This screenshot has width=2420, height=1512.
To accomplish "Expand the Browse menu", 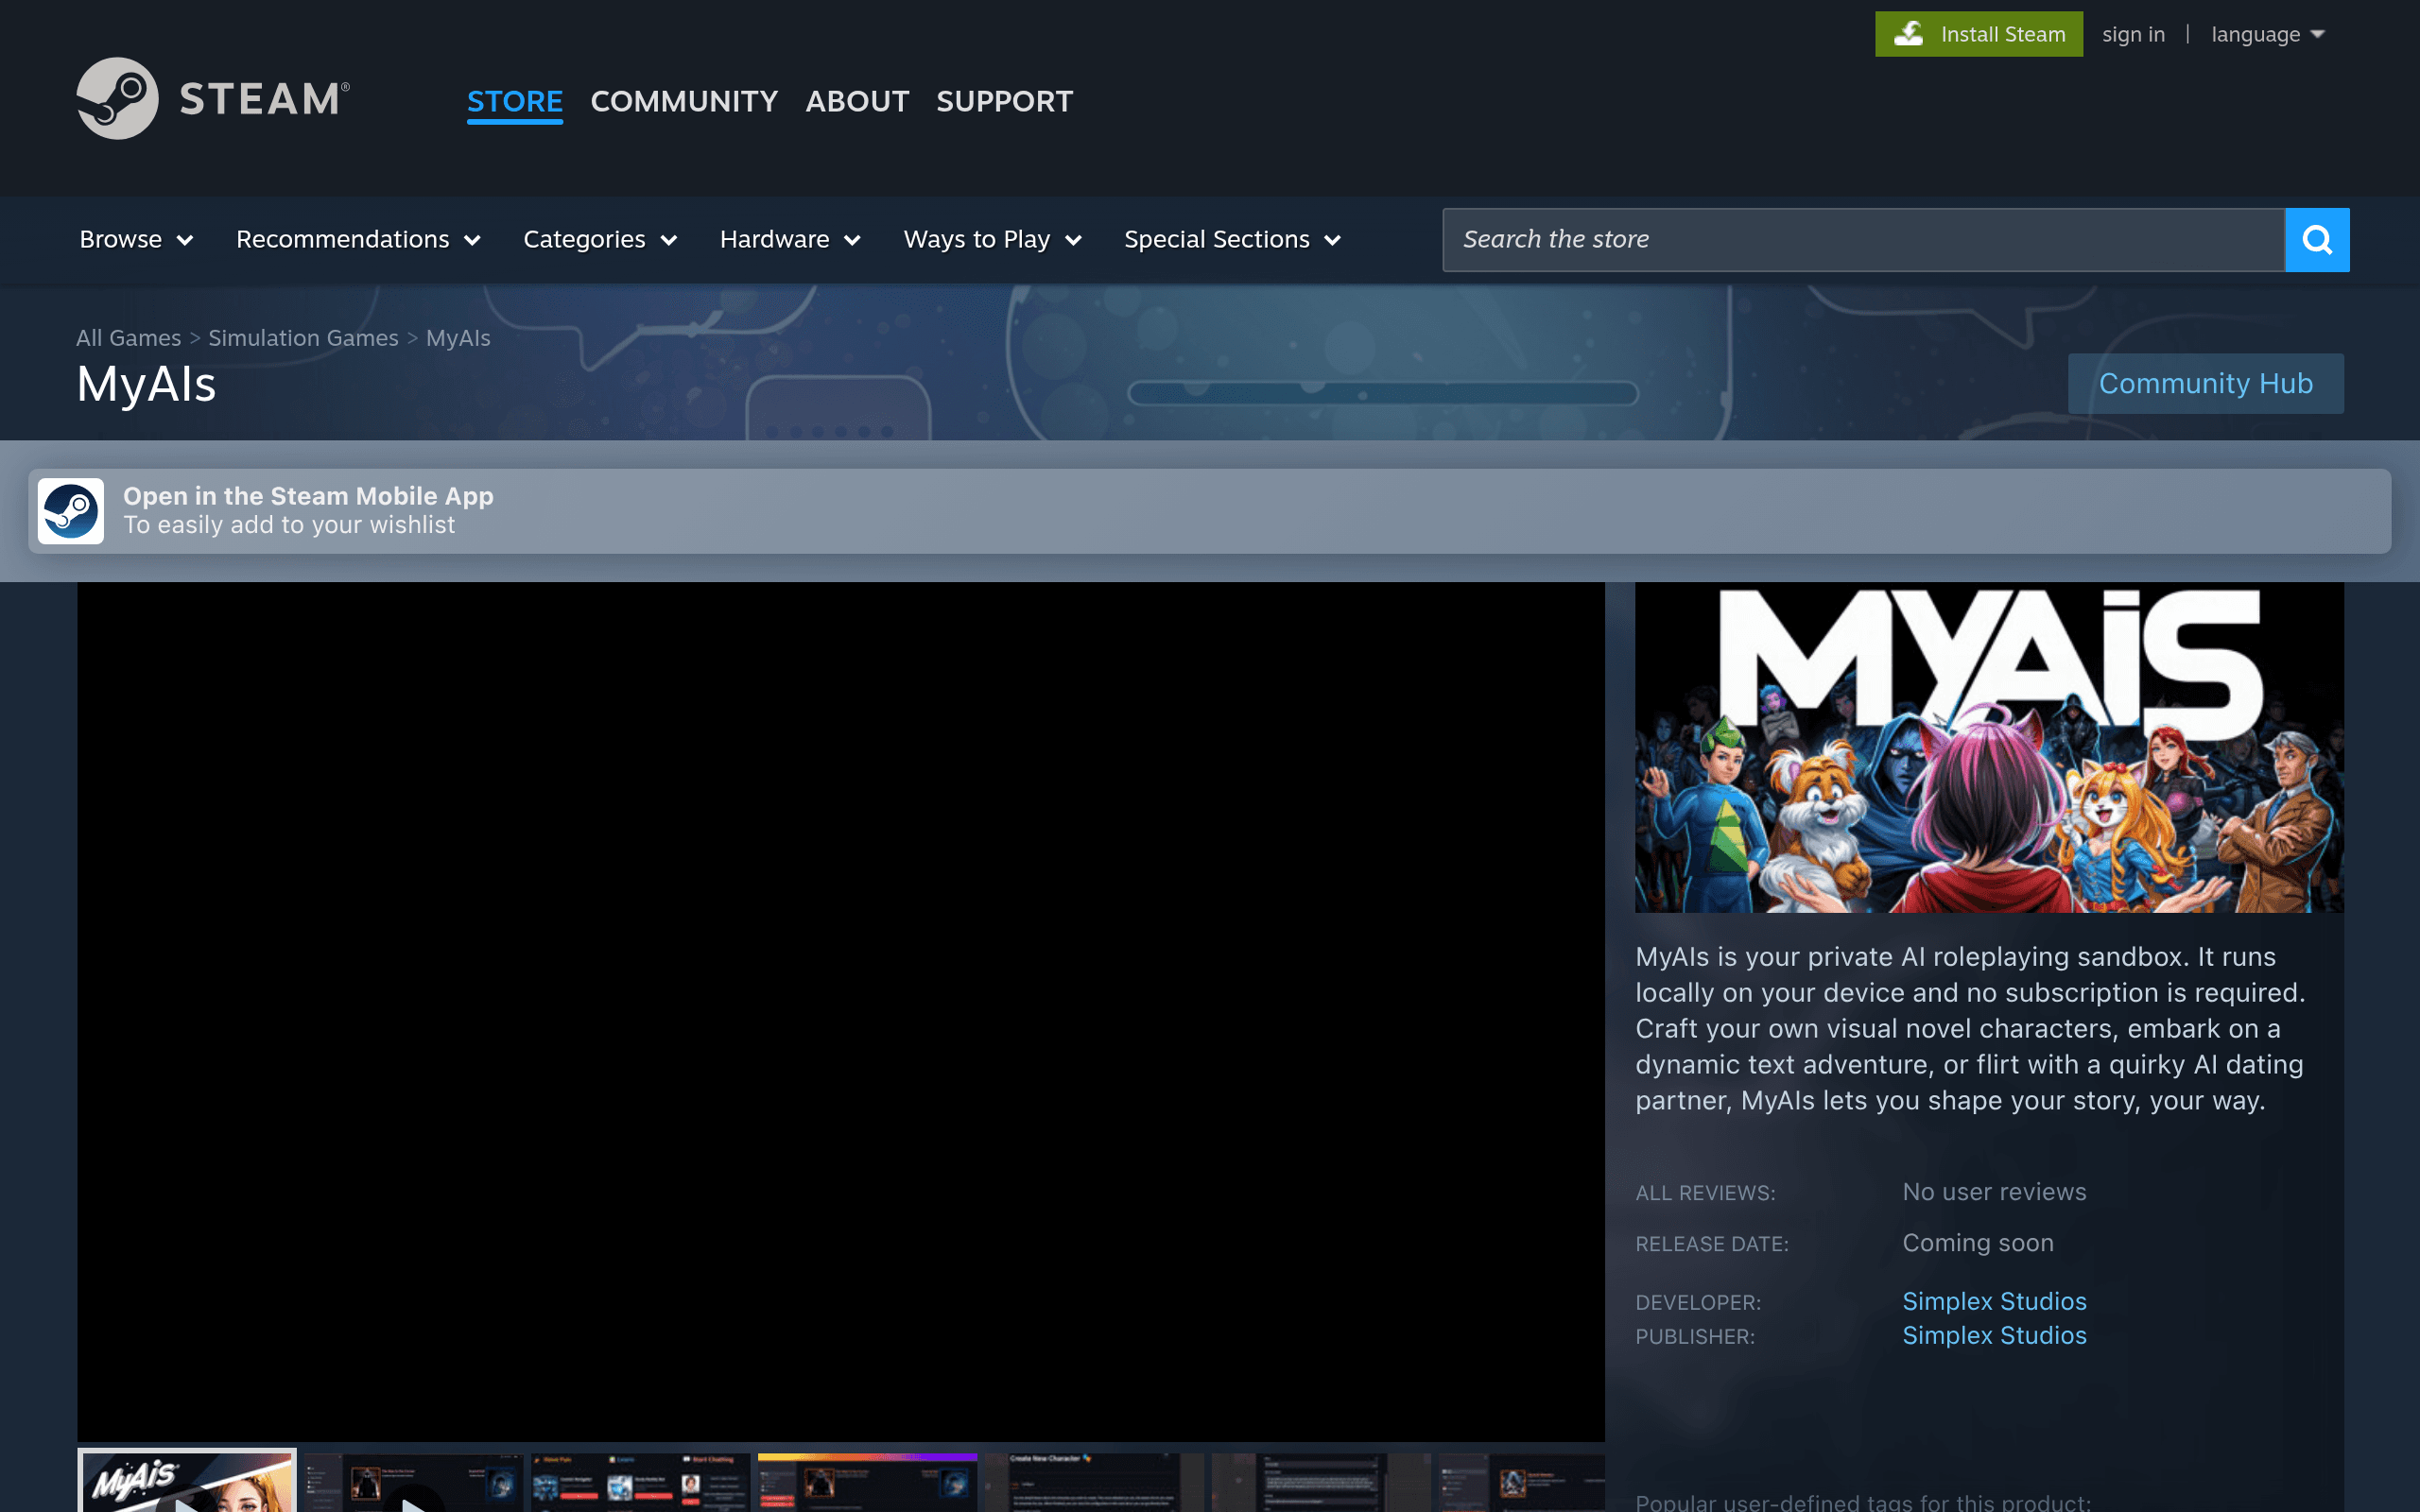I will (136, 240).
